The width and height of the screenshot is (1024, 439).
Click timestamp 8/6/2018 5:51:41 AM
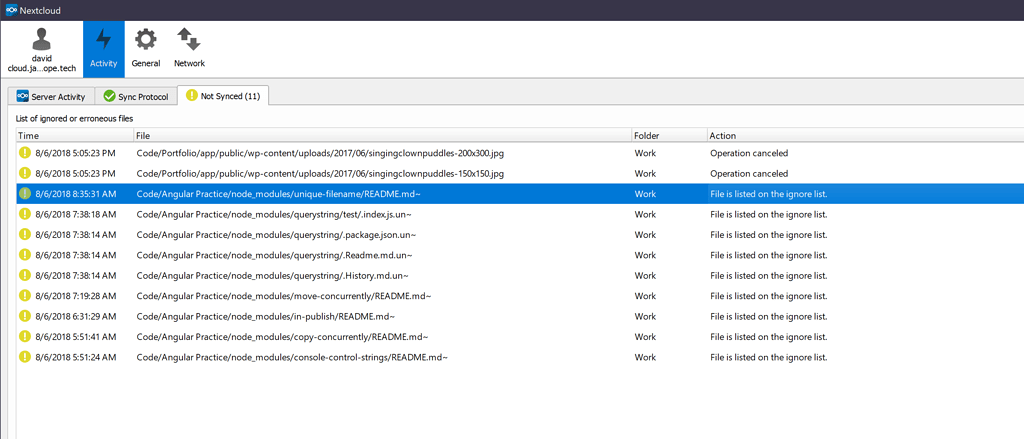[76, 336]
